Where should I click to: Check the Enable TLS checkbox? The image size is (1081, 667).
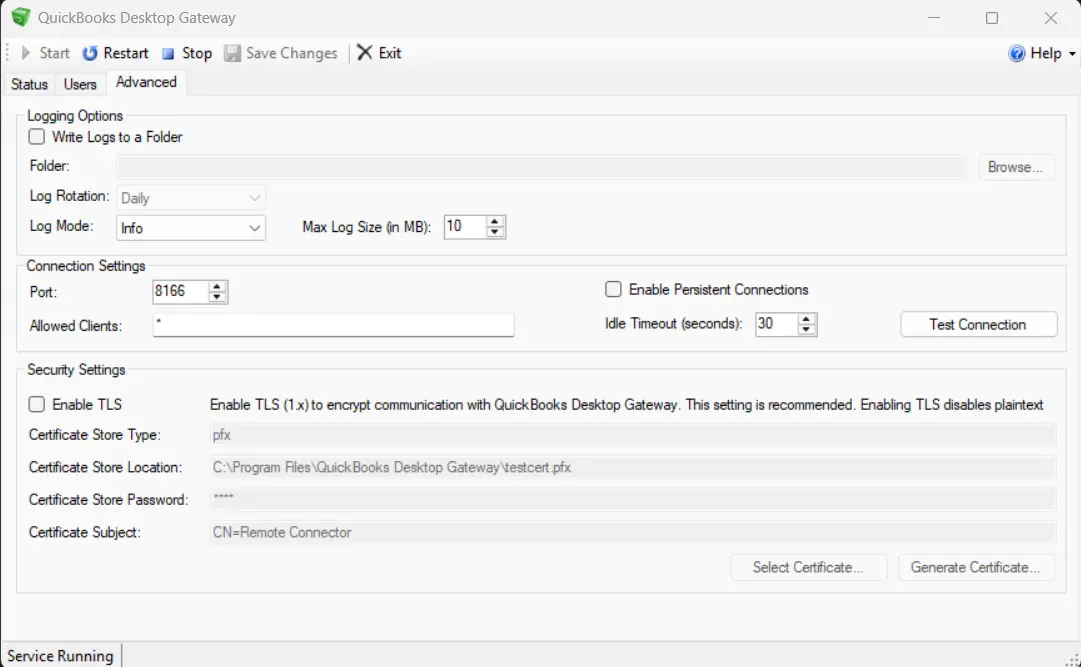pos(37,404)
